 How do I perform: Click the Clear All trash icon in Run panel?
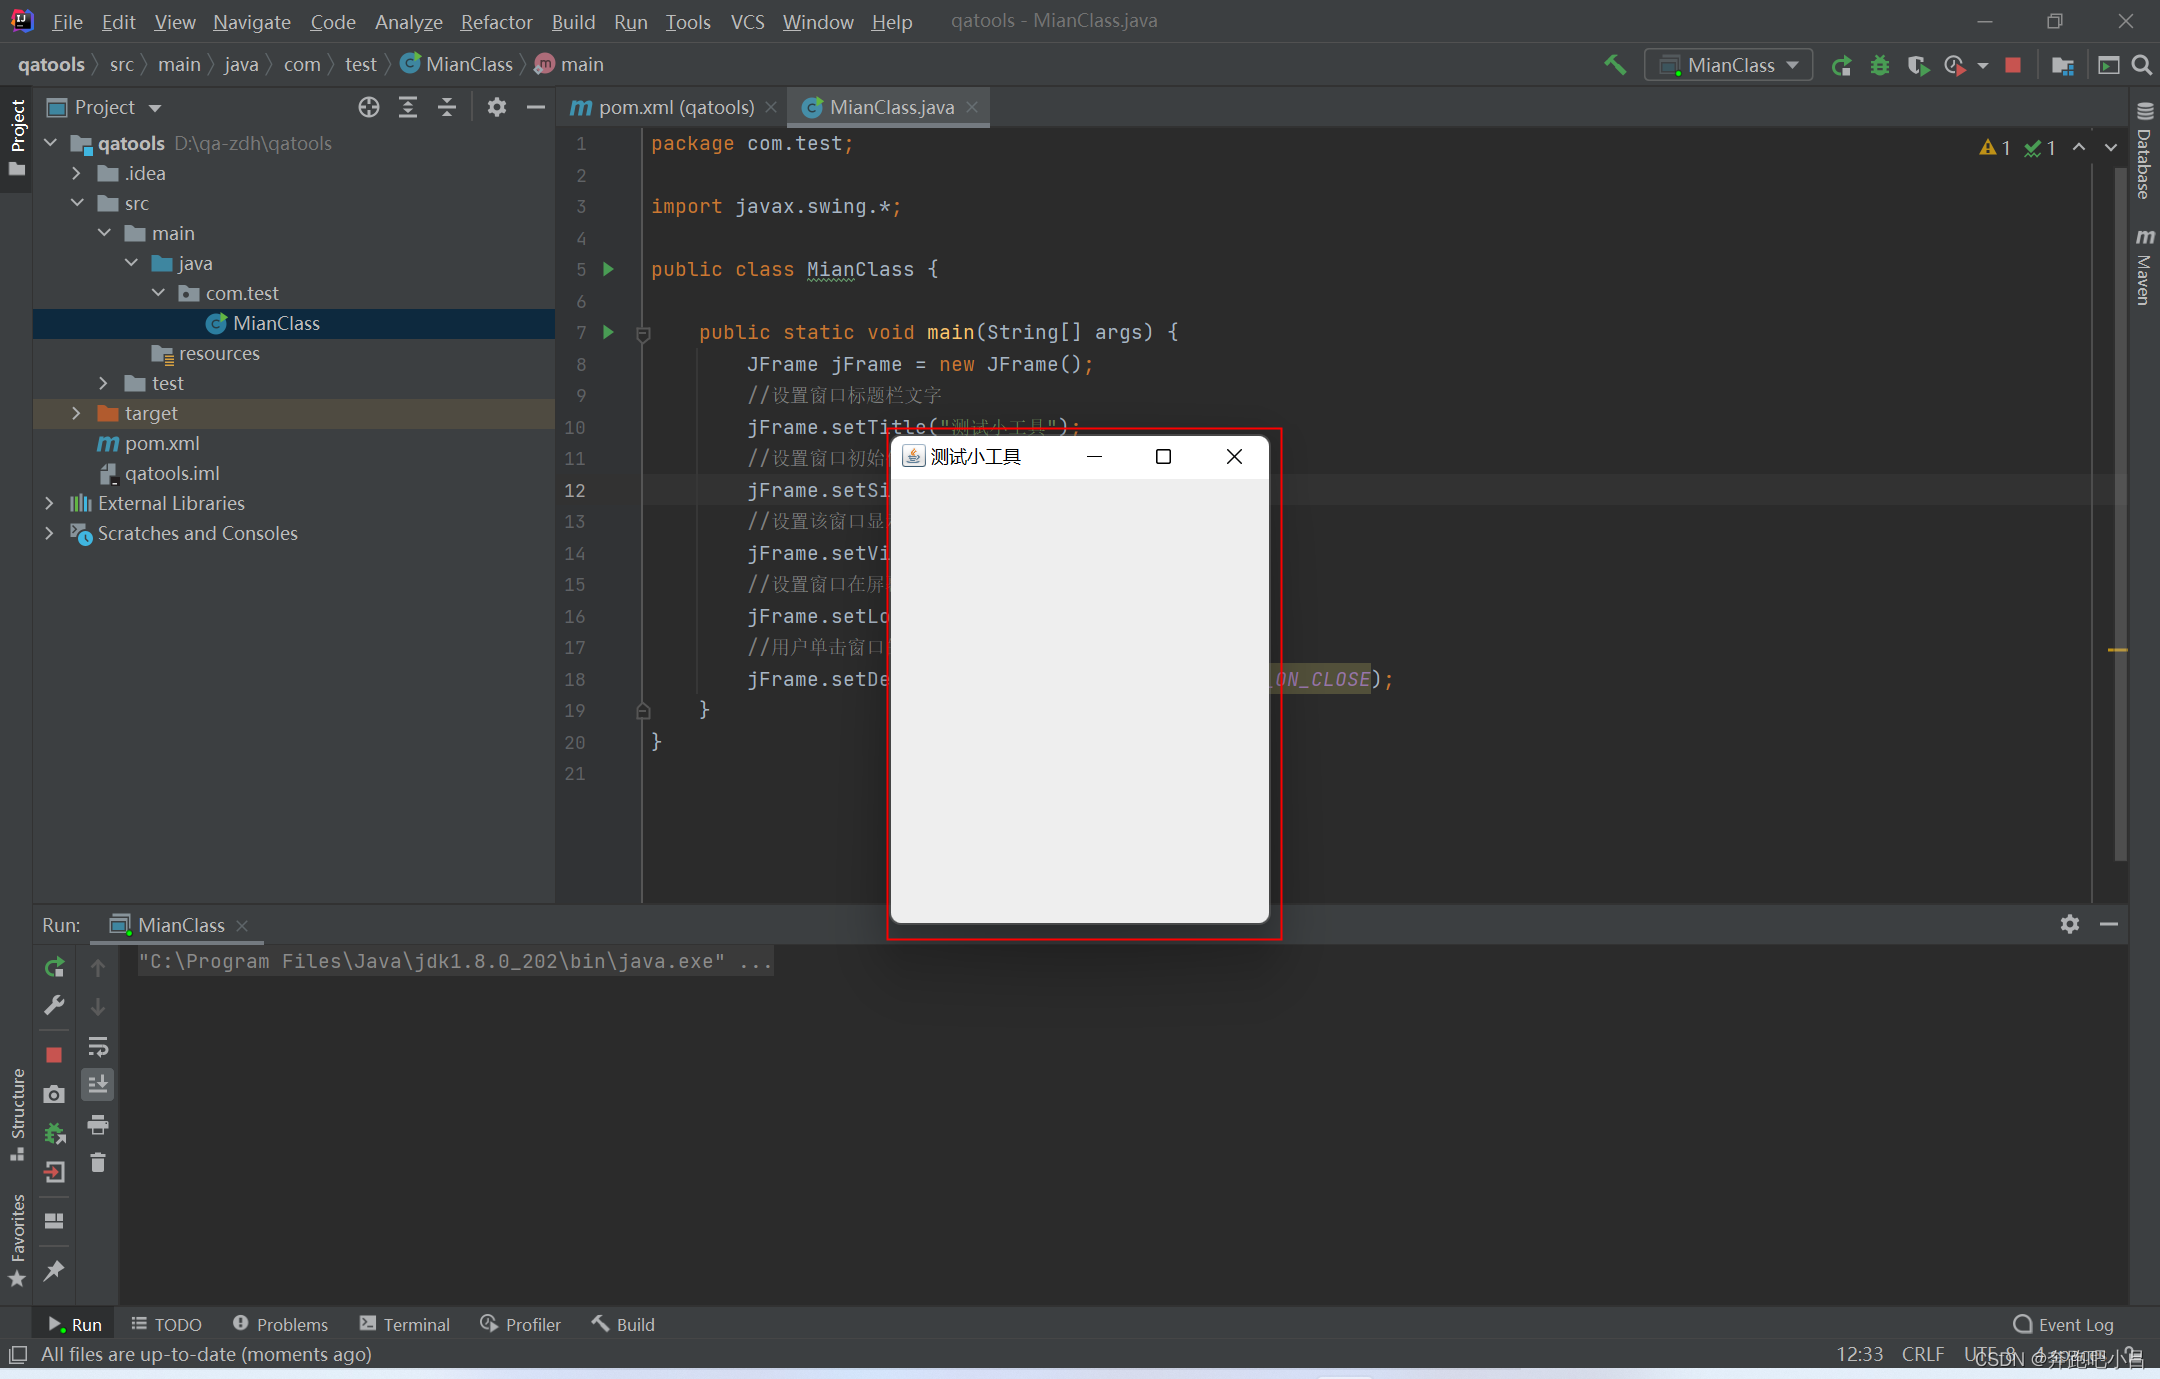[98, 1162]
